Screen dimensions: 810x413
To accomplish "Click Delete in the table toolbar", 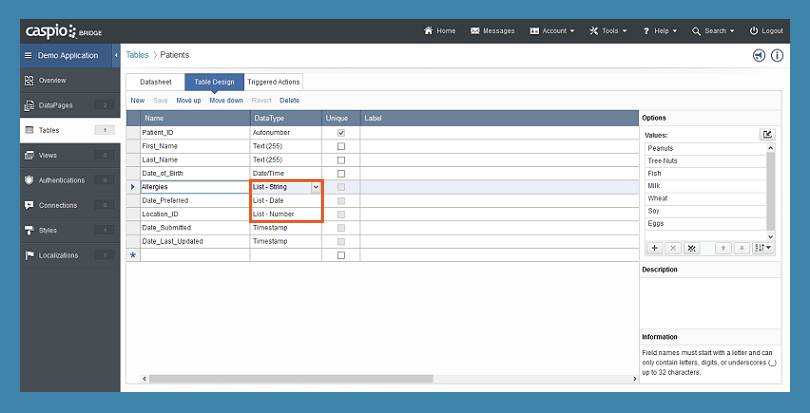I will coord(289,100).
